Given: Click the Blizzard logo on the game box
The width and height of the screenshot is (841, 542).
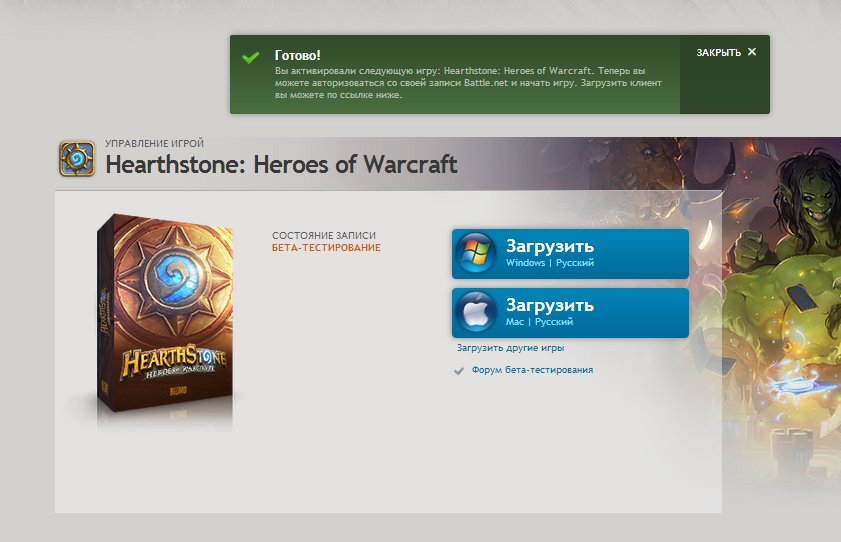Looking at the screenshot, I should [x=178, y=391].
